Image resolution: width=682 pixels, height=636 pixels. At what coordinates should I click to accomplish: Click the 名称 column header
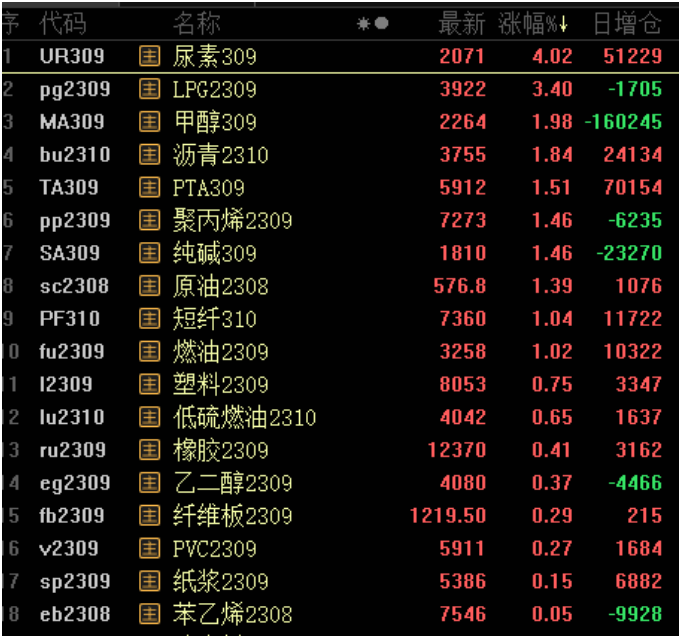pyautogui.click(x=196, y=23)
